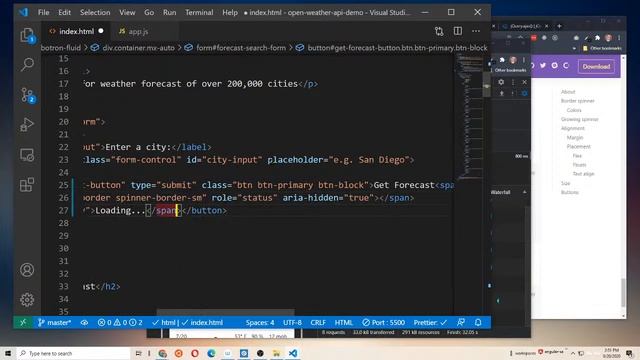Open the Accounts menu icon
Screen dimensions: 640x360
click(x=27, y=270)
